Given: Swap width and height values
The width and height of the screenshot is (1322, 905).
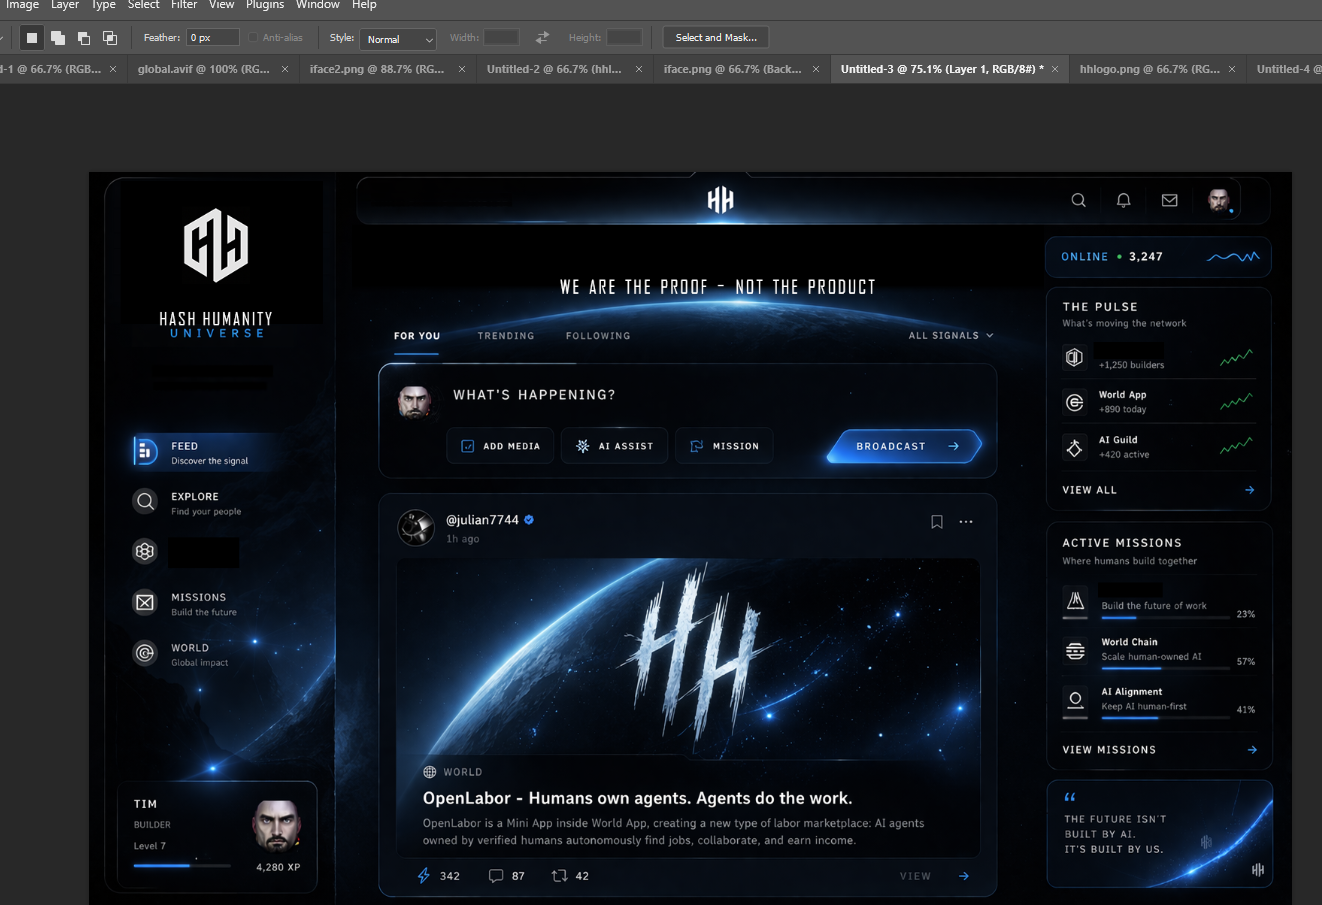Looking at the screenshot, I should pyautogui.click(x=542, y=38).
